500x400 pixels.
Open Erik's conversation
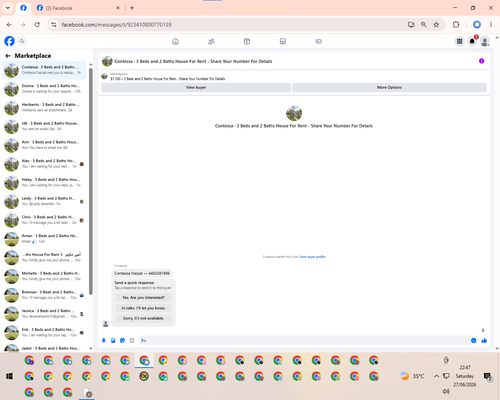tap(44, 332)
